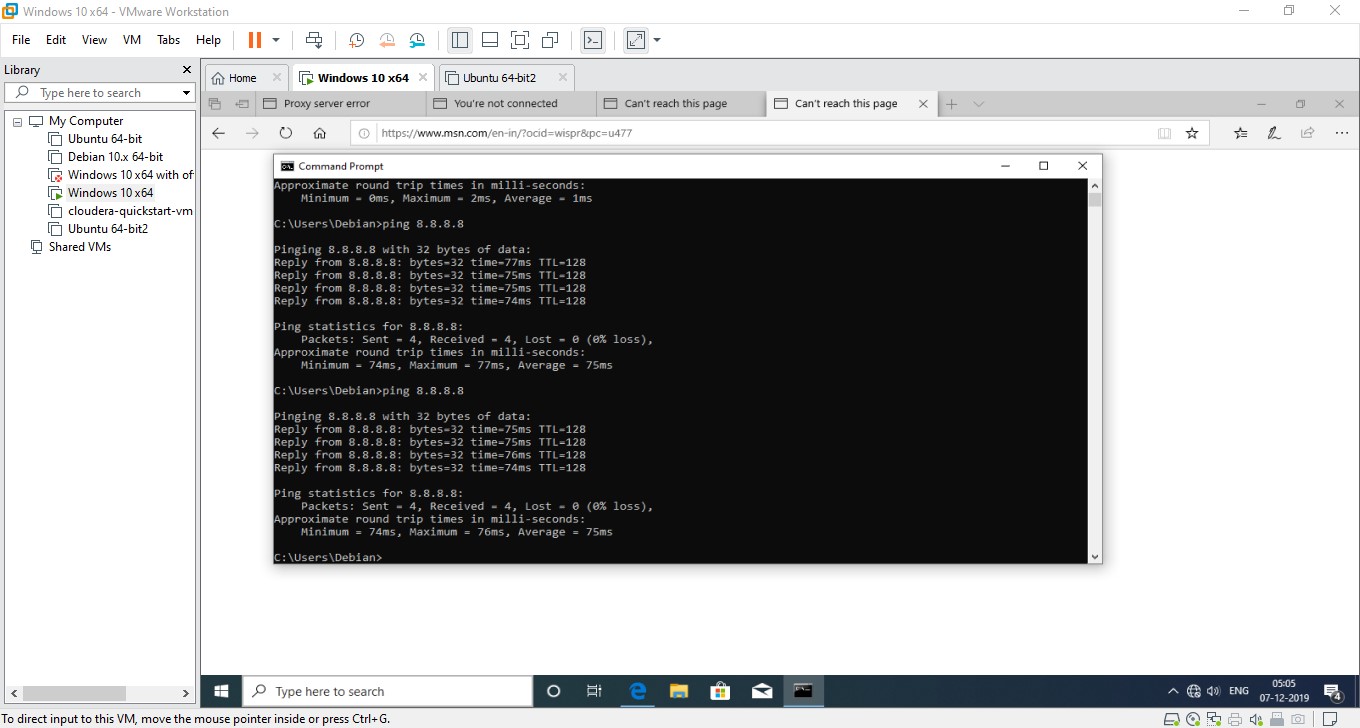Revert the VM to its snapshot
The width and height of the screenshot is (1360, 728).
coord(387,40)
